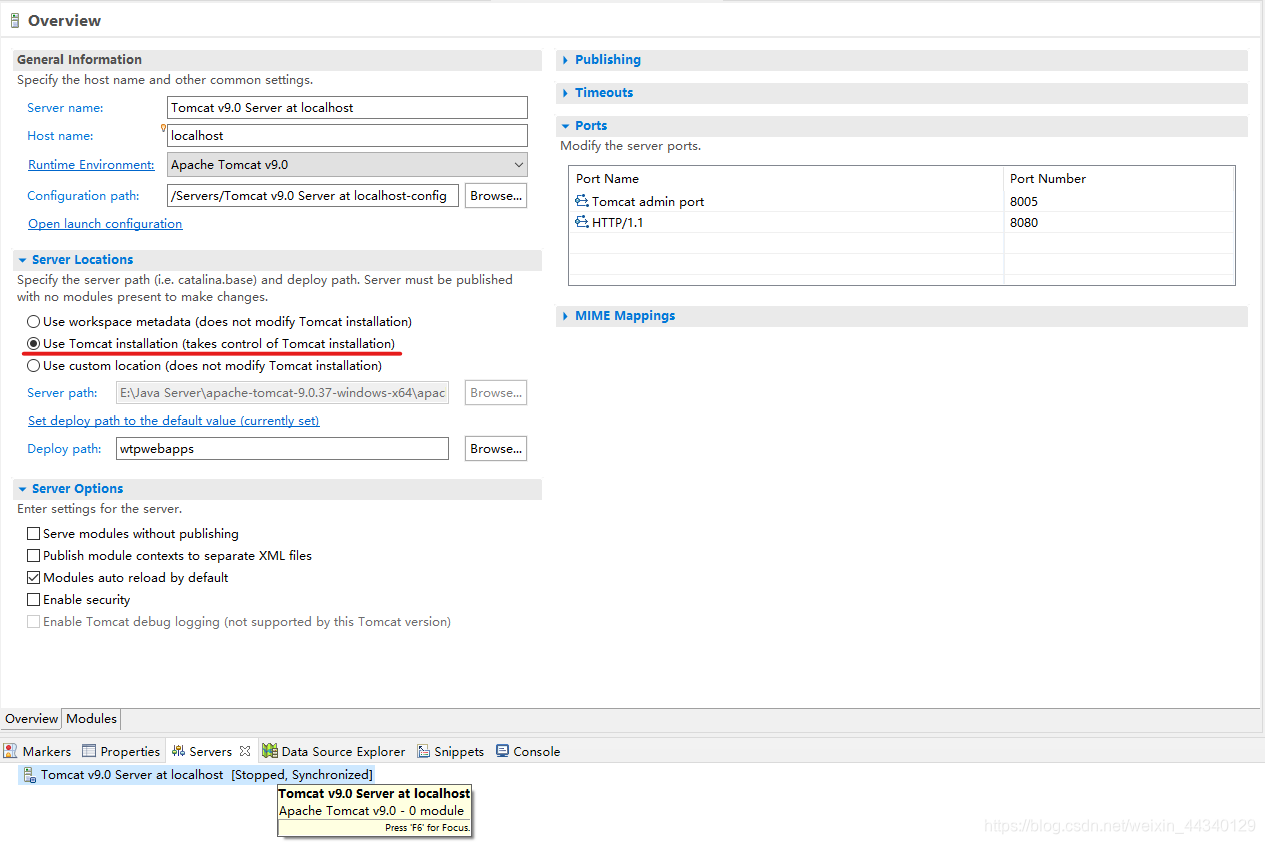Click the Console view icon
This screenshot has width=1265, height=844.
click(503, 751)
